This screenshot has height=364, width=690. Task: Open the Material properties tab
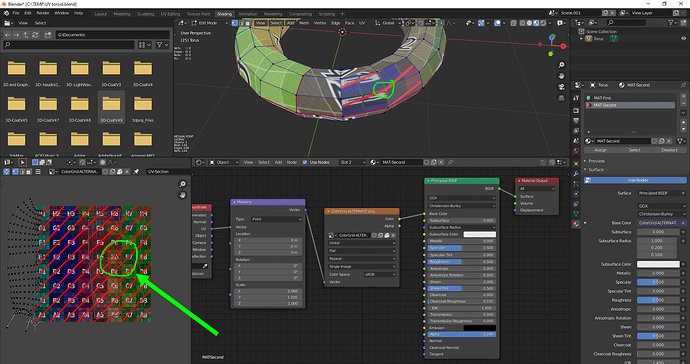click(576, 224)
